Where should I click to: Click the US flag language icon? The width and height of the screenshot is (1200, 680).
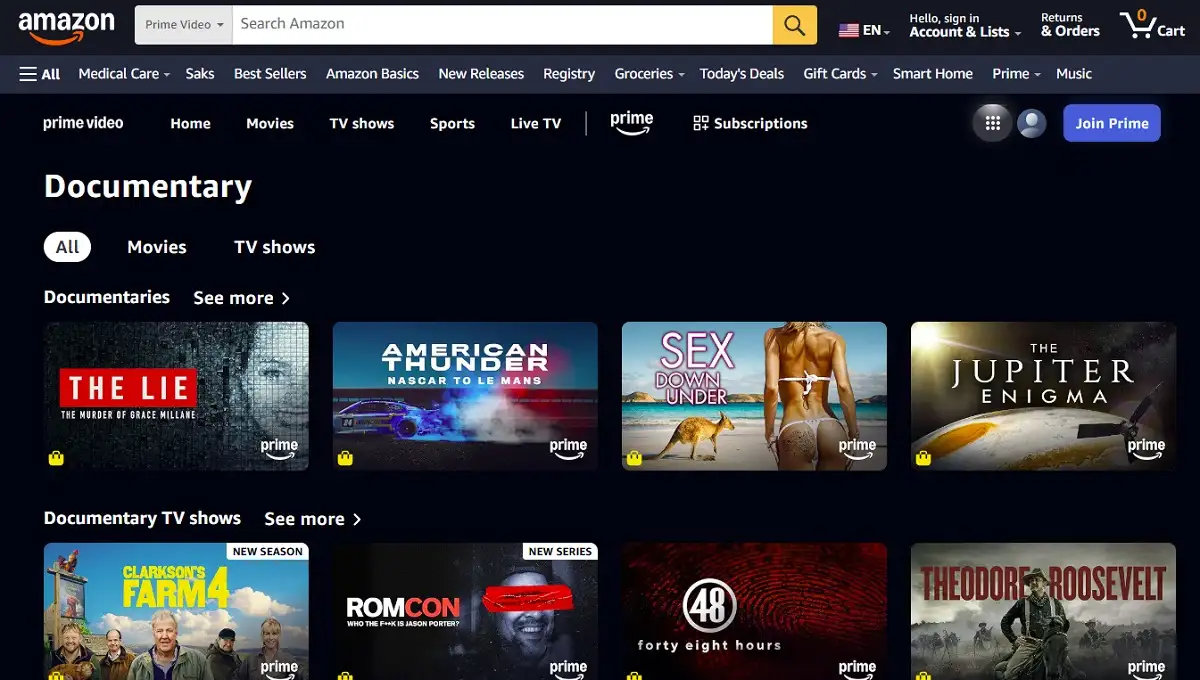click(849, 30)
